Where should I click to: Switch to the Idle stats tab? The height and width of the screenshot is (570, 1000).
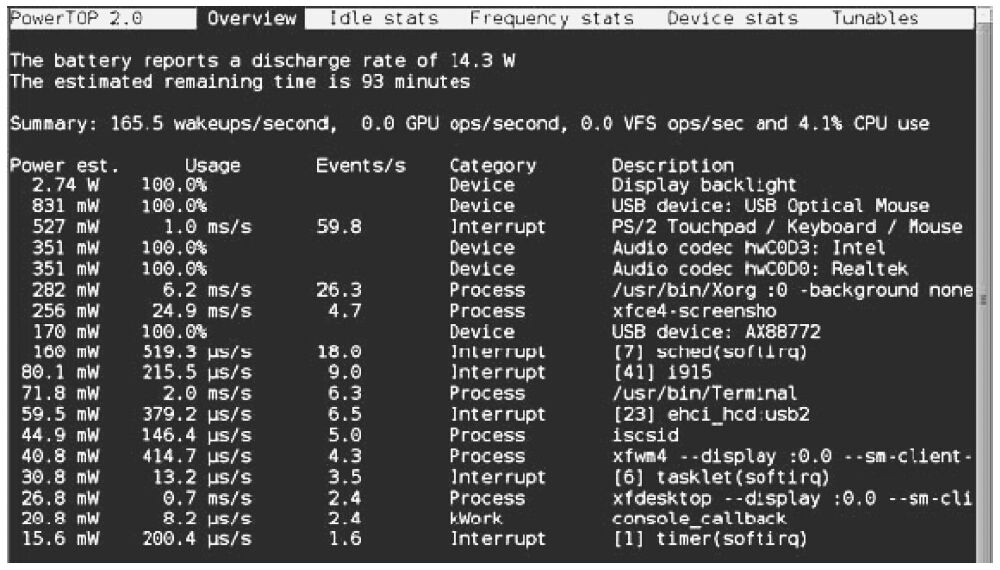pos(383,18)
